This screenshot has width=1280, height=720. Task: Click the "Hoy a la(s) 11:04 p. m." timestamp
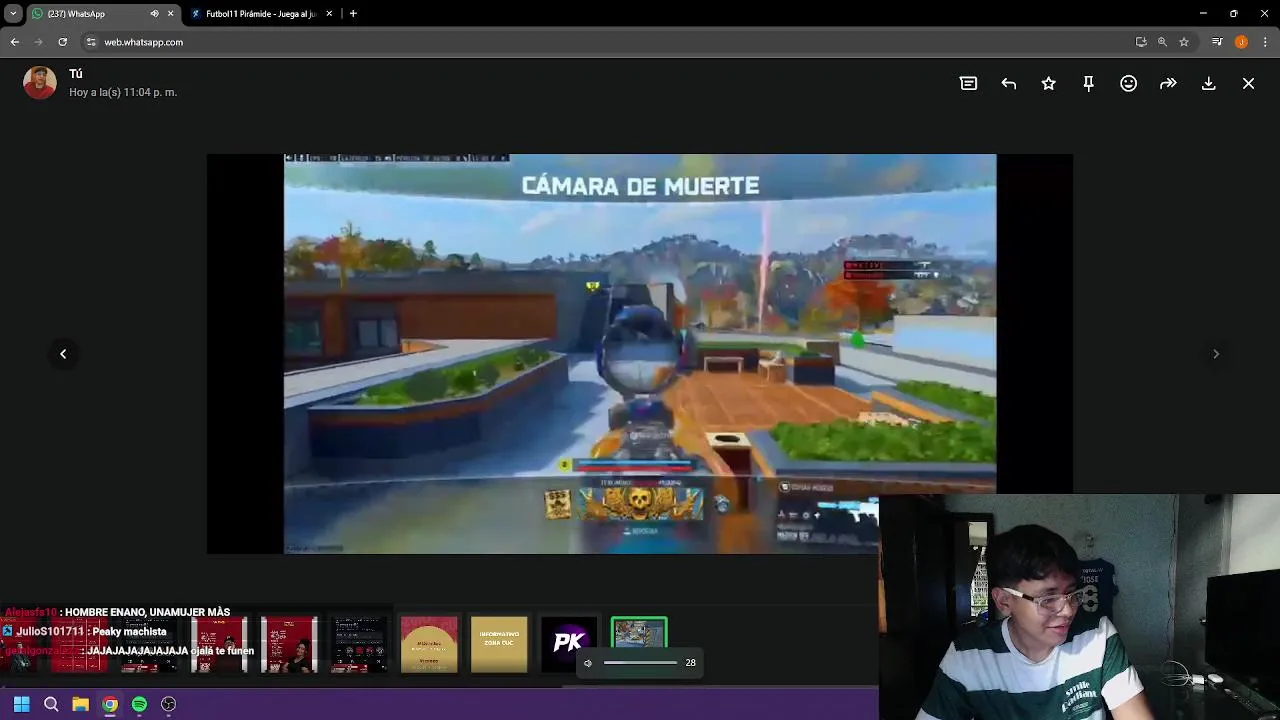coord(123,92)
